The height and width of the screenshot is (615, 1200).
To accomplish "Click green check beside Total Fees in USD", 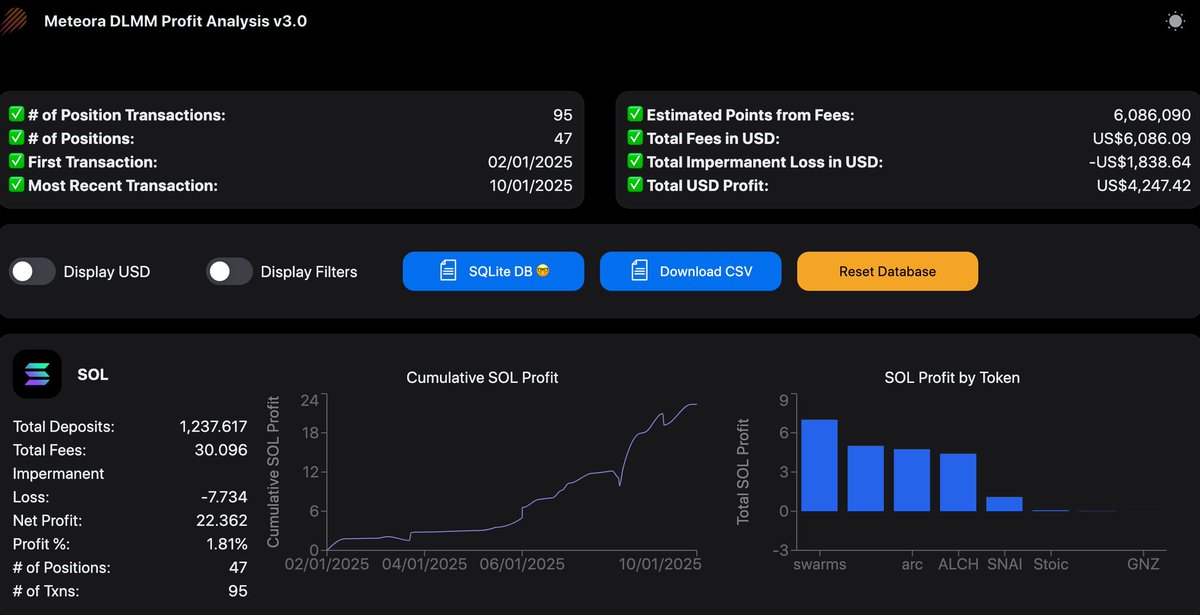I will tap(635, 138).
